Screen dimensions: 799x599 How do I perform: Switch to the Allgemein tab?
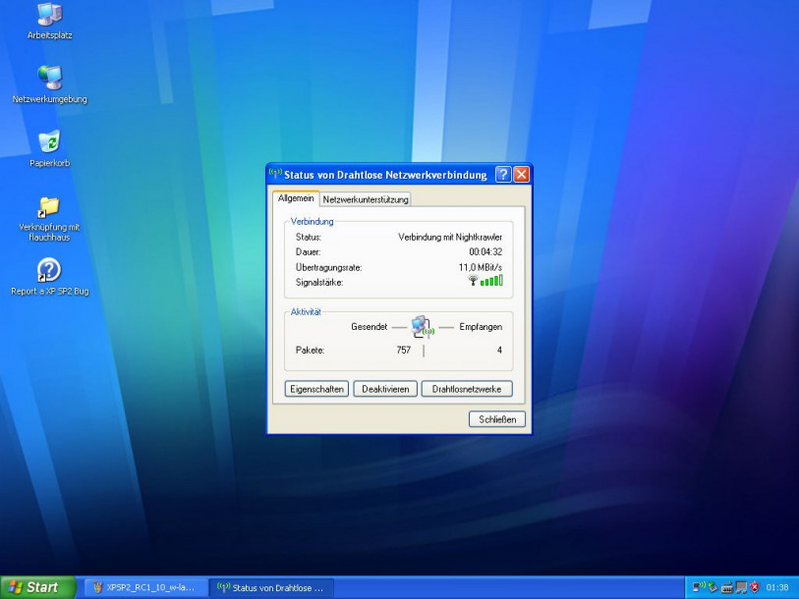click(296, 198)
